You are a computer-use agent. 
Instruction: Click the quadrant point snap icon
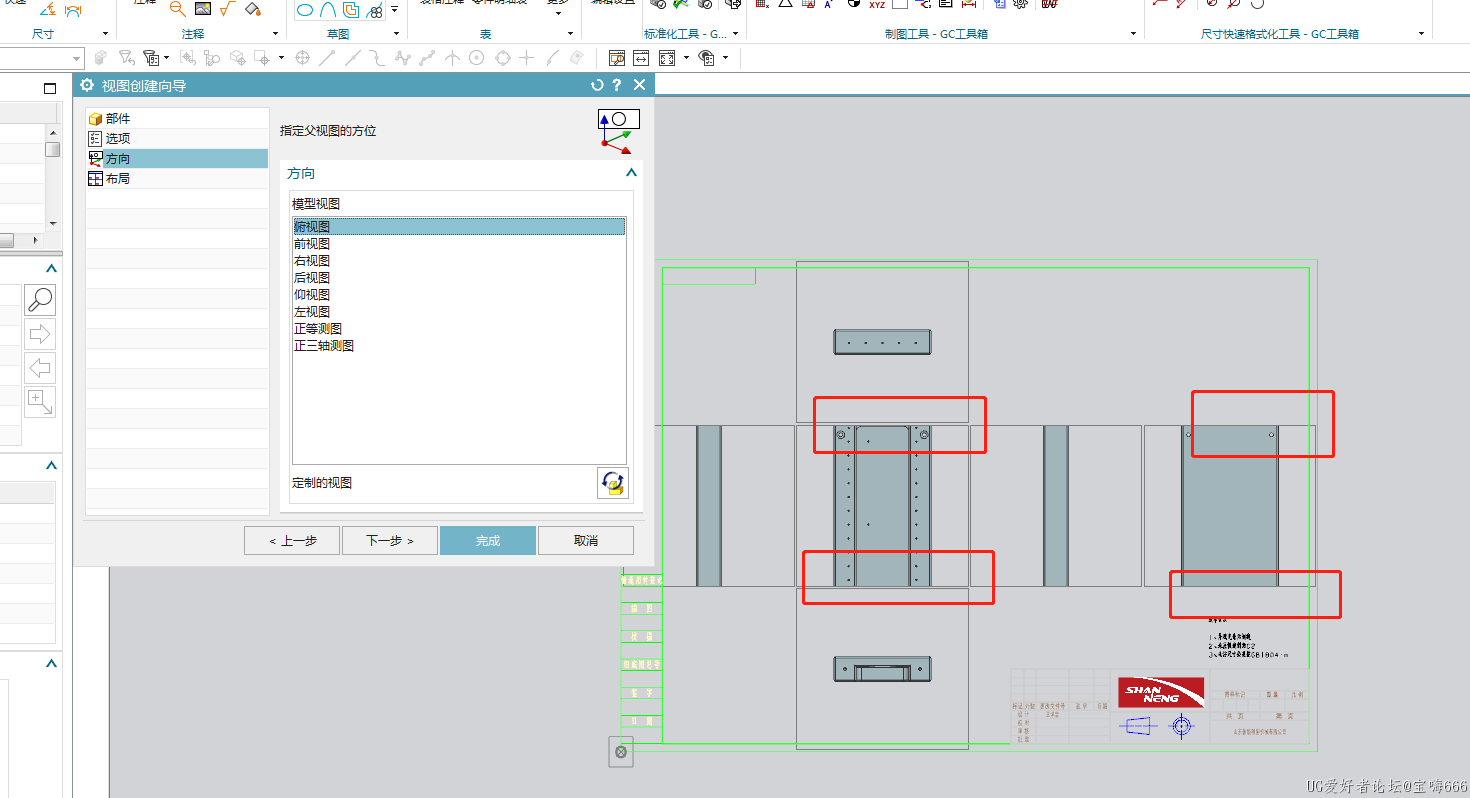click(x=503, y=58)
